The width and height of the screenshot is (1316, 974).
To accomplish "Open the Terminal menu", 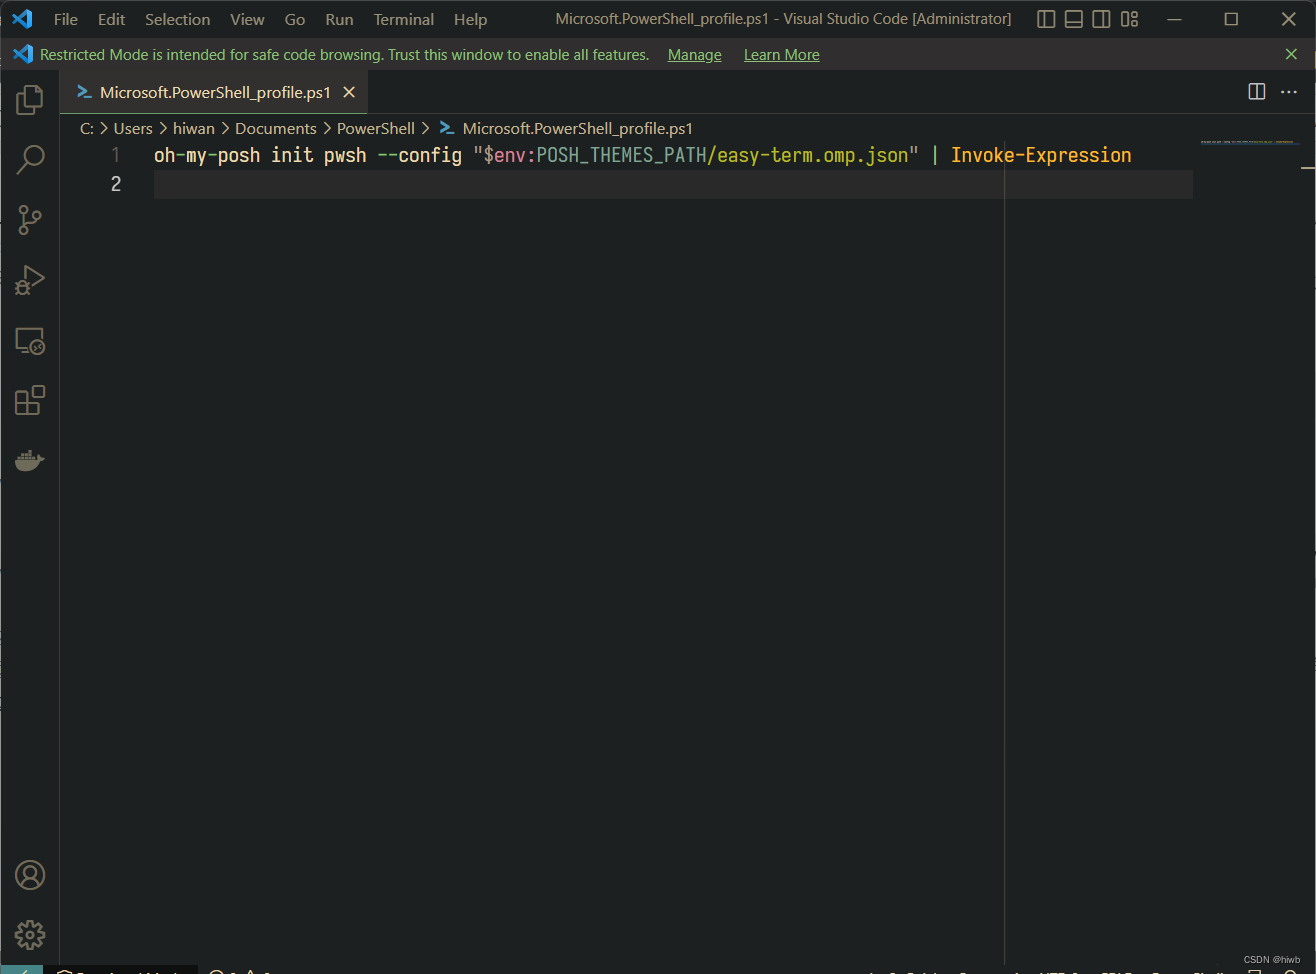I will (x=404, y=19).
